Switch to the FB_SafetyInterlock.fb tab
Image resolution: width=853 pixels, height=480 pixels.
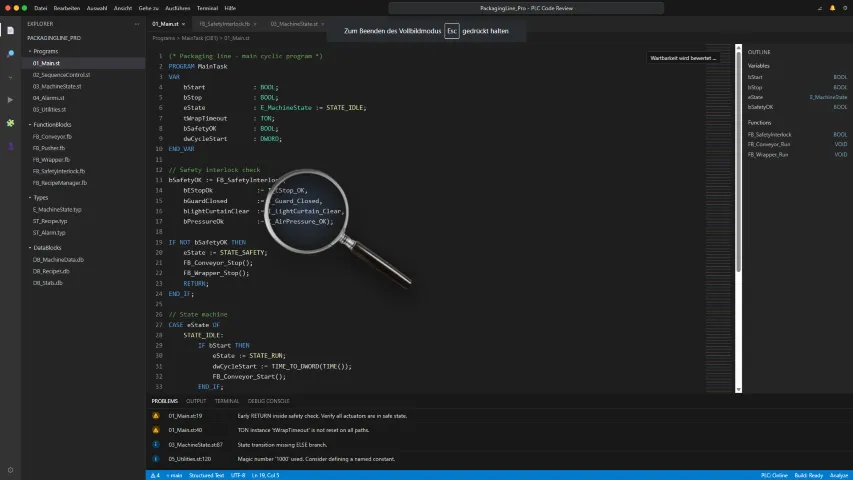[x=224, y=24]
